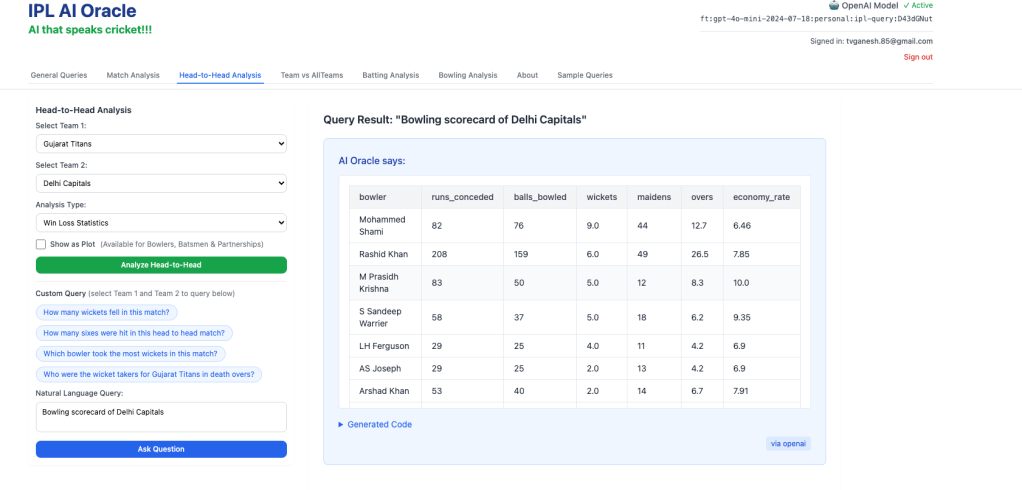The height and width of the screenshot is (490, 1022).
Task: Select the Bowling Analysis tab
Action: point(467,75)
